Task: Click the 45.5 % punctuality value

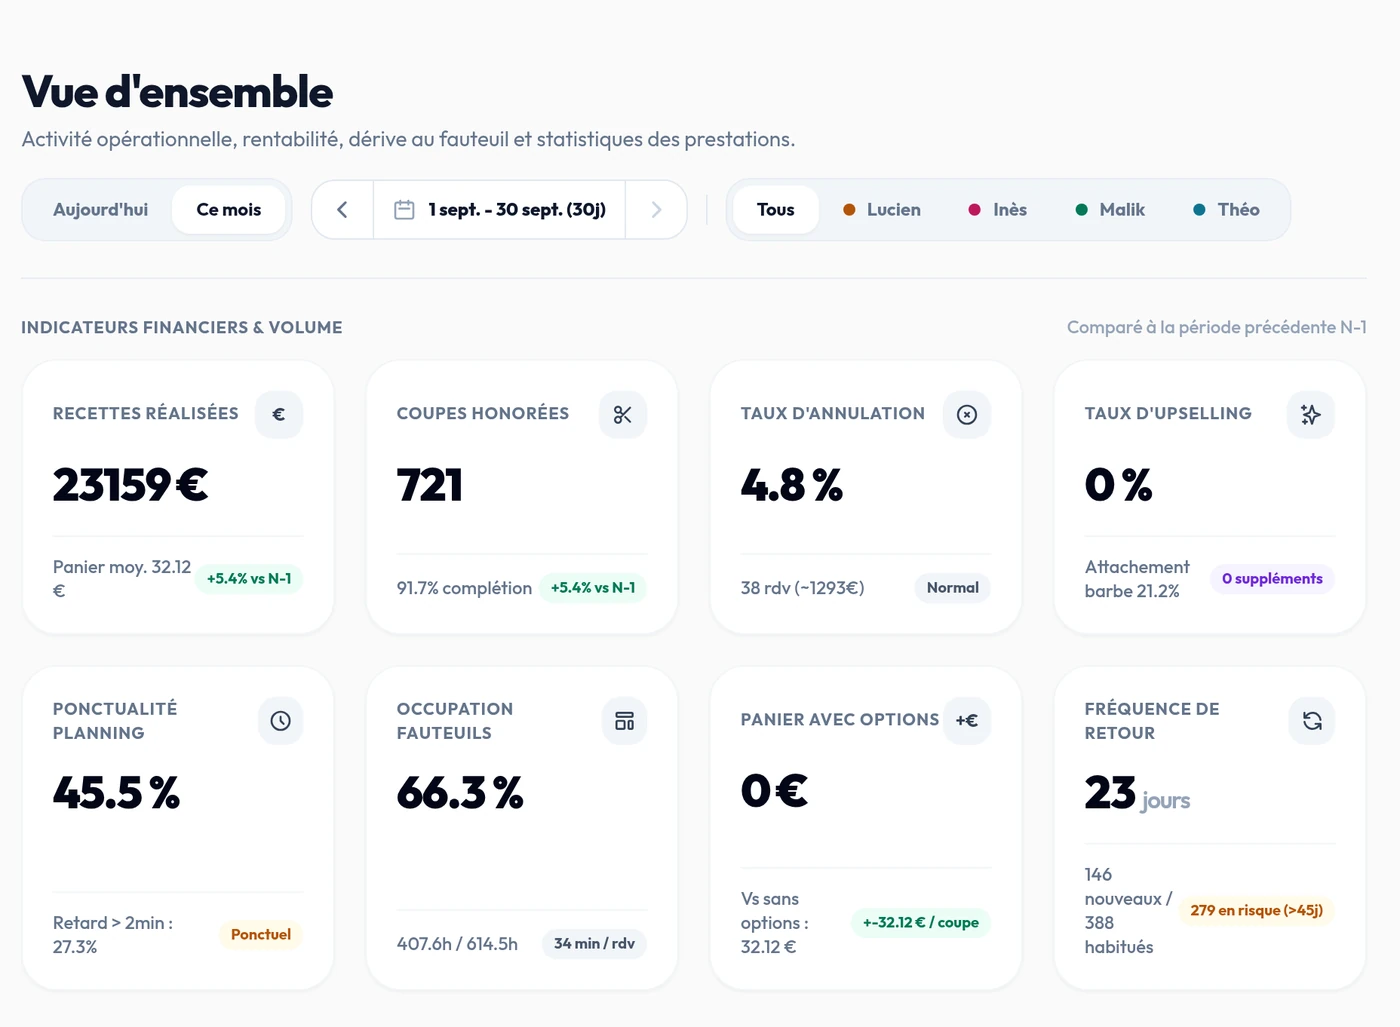Action: click(116, 794)
